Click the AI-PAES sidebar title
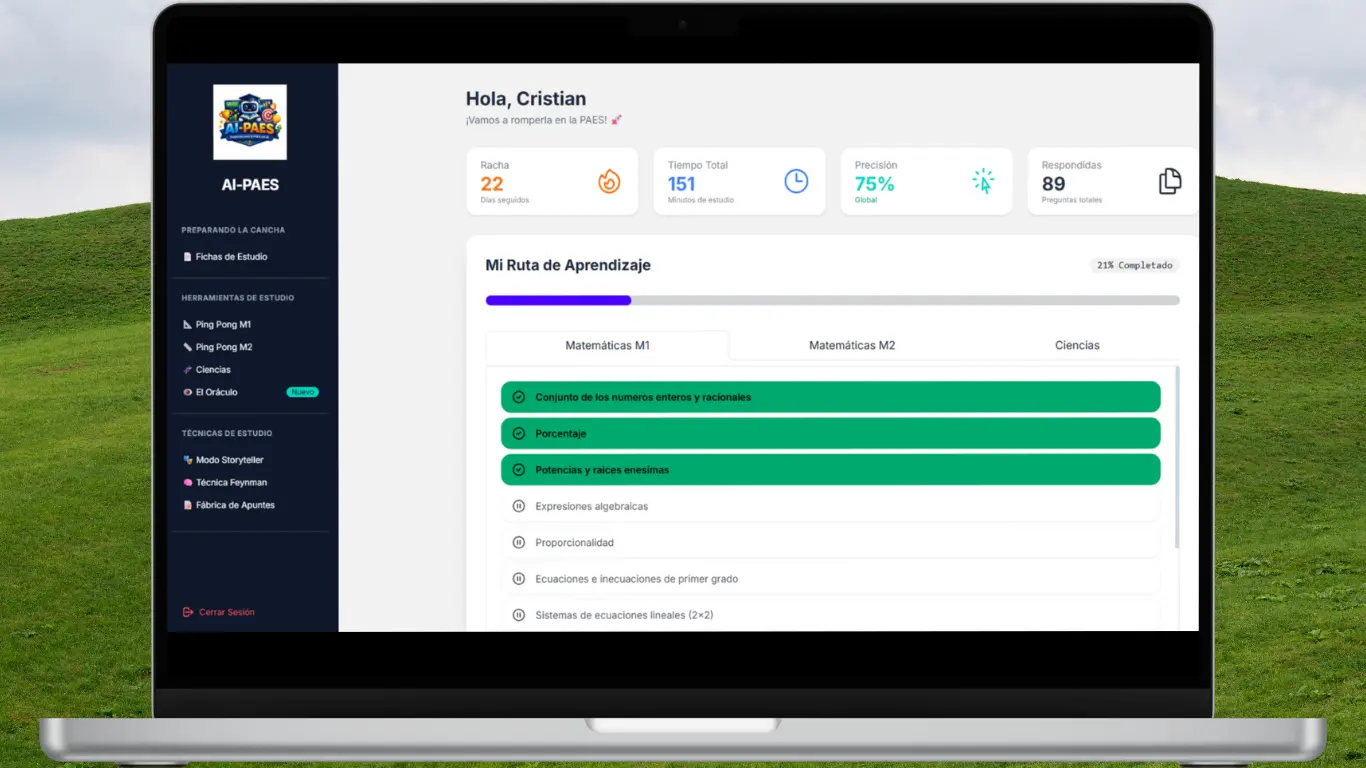Screen dimensions: 1366x768 pyautogui.click(x=250, y=185)
